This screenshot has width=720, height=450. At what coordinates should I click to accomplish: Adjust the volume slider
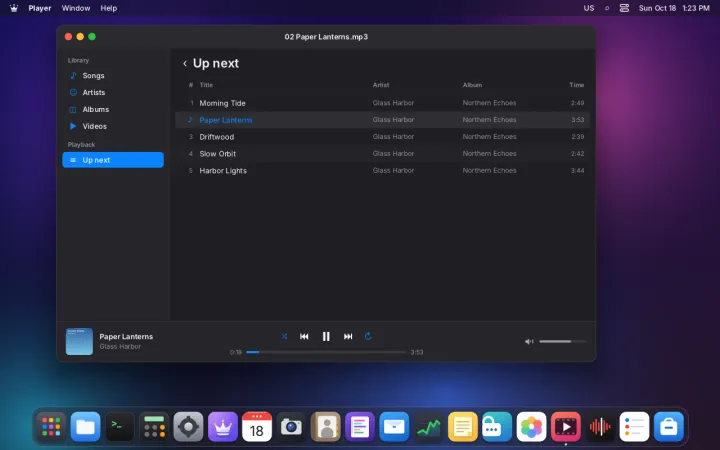tap(562, 342)
